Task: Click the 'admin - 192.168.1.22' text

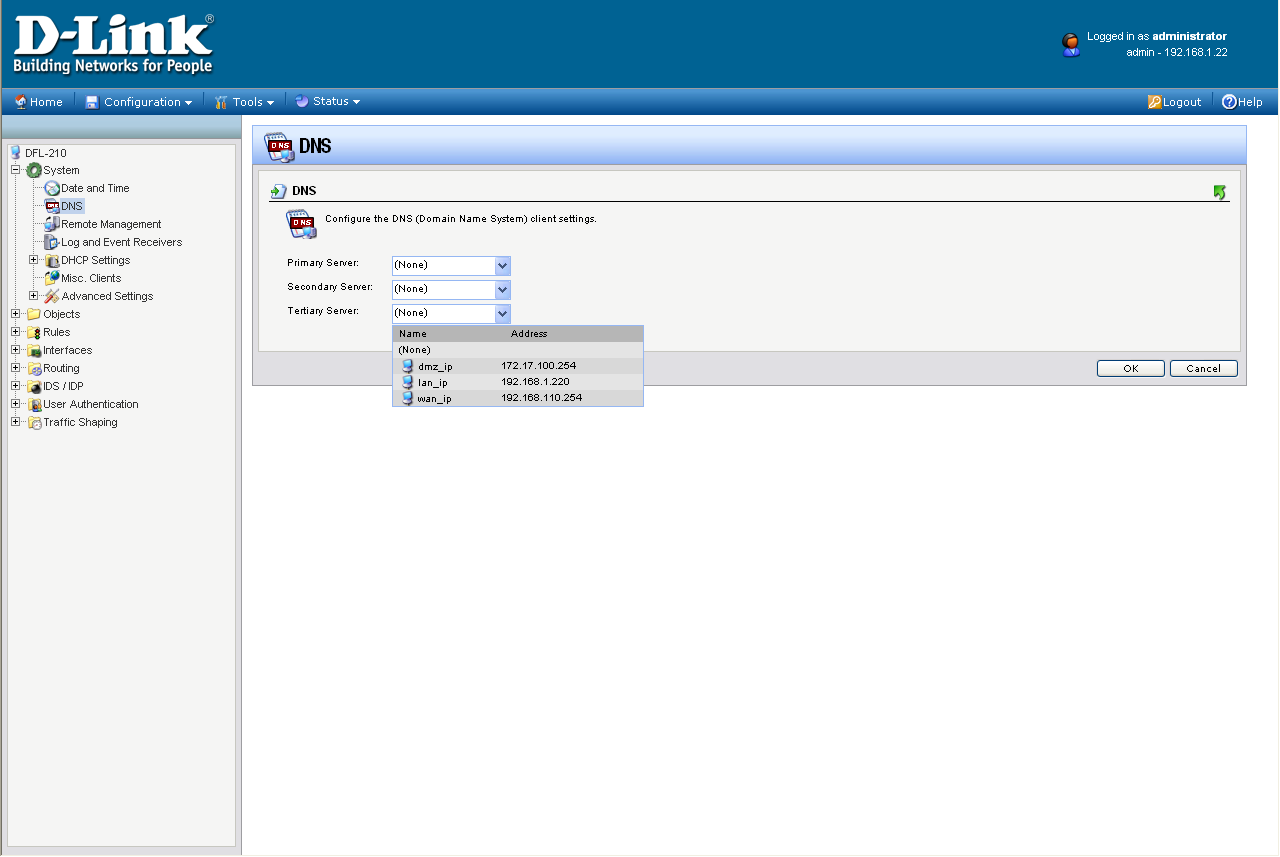Action: (x=1177, y=52)
